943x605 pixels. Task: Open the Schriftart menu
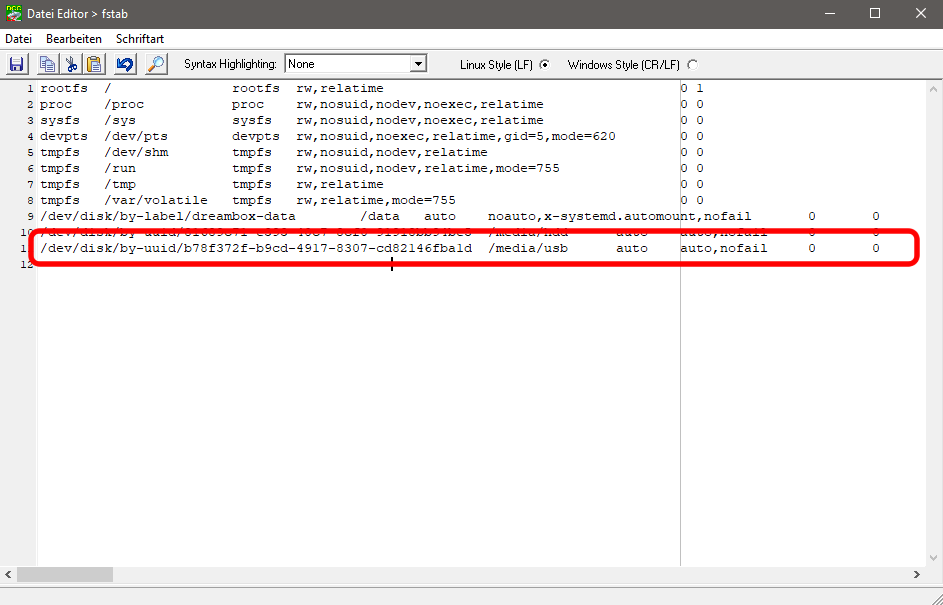tap(140, 39)
